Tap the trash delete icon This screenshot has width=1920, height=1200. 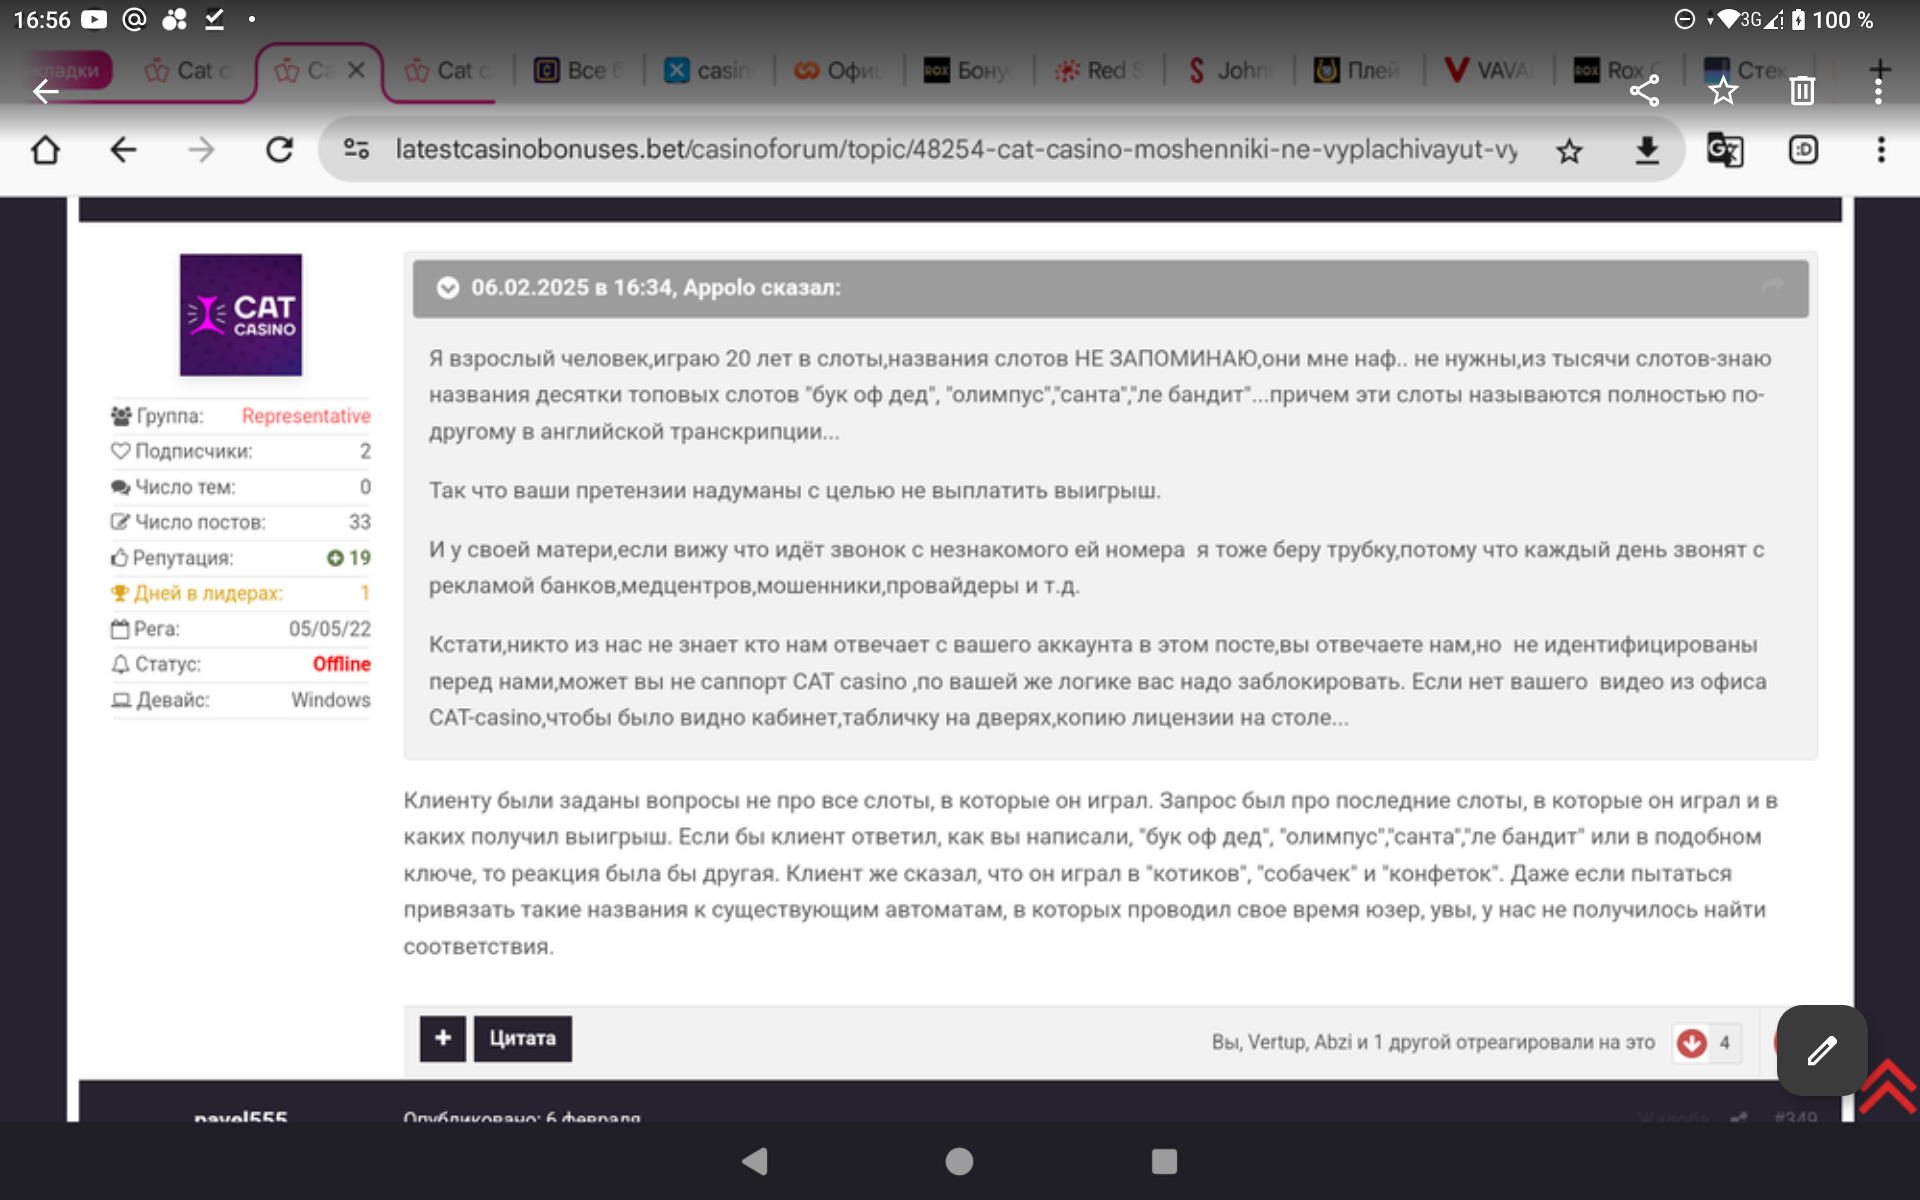click(x=1801, y=91)
